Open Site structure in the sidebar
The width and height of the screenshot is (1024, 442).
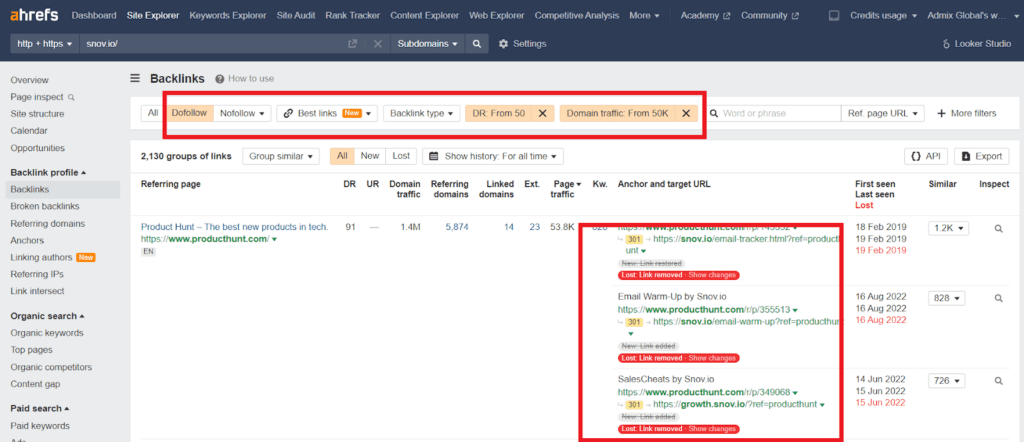coord(37,114)
